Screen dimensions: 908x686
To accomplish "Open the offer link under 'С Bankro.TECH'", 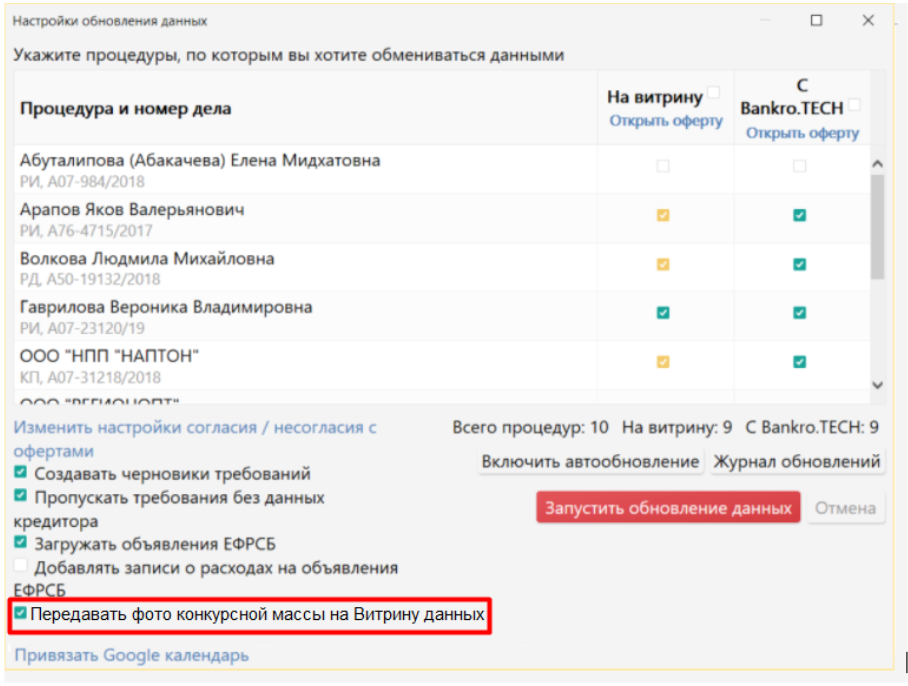I will pos(802,133).
